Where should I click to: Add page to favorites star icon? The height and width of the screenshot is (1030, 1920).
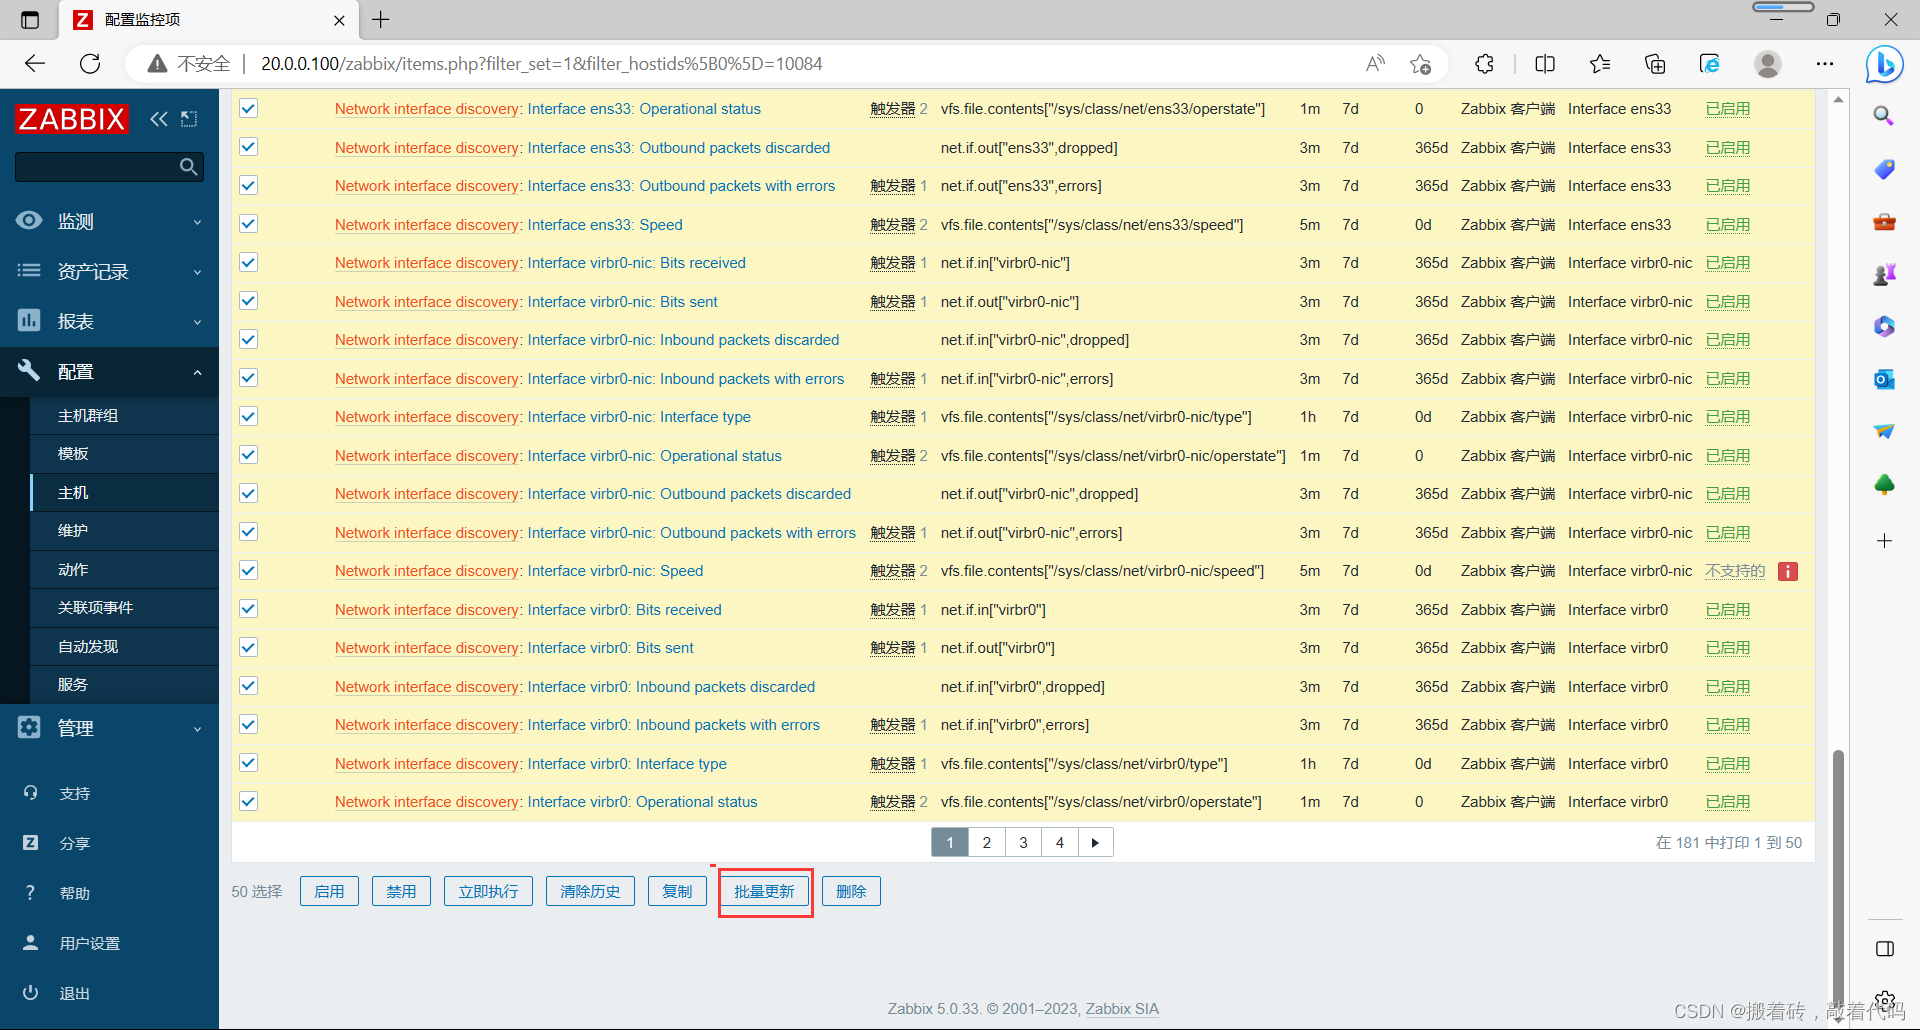tap(1420, 64)
